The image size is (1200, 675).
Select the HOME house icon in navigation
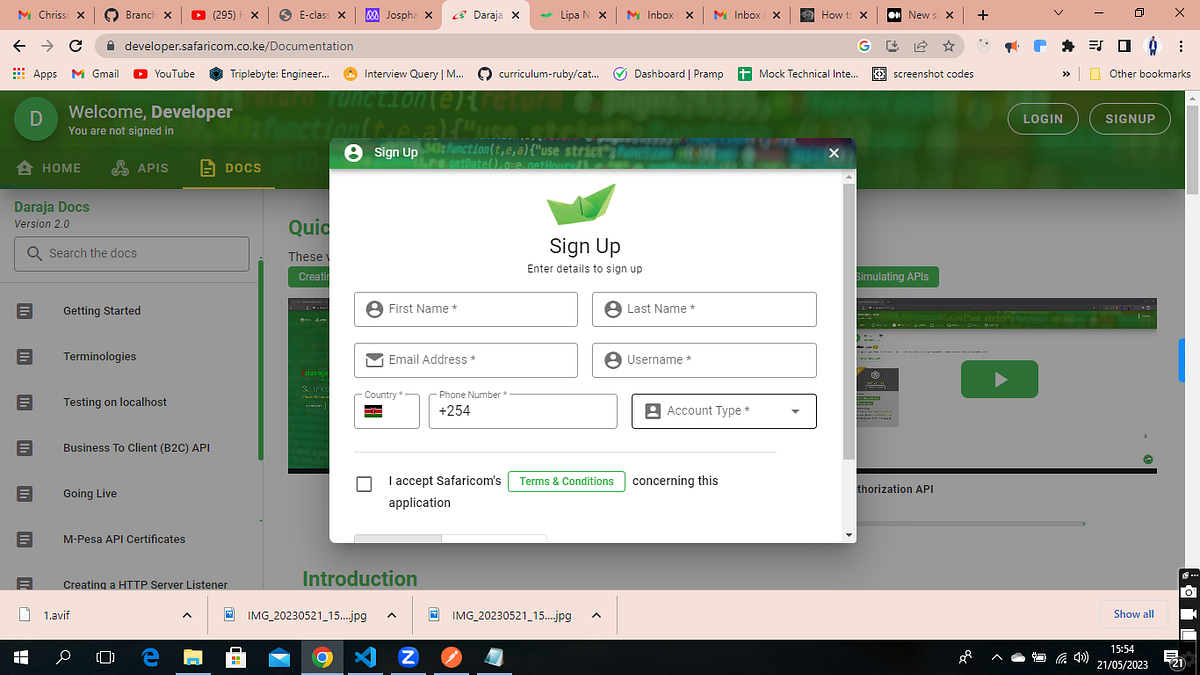[x=24, y=168]
